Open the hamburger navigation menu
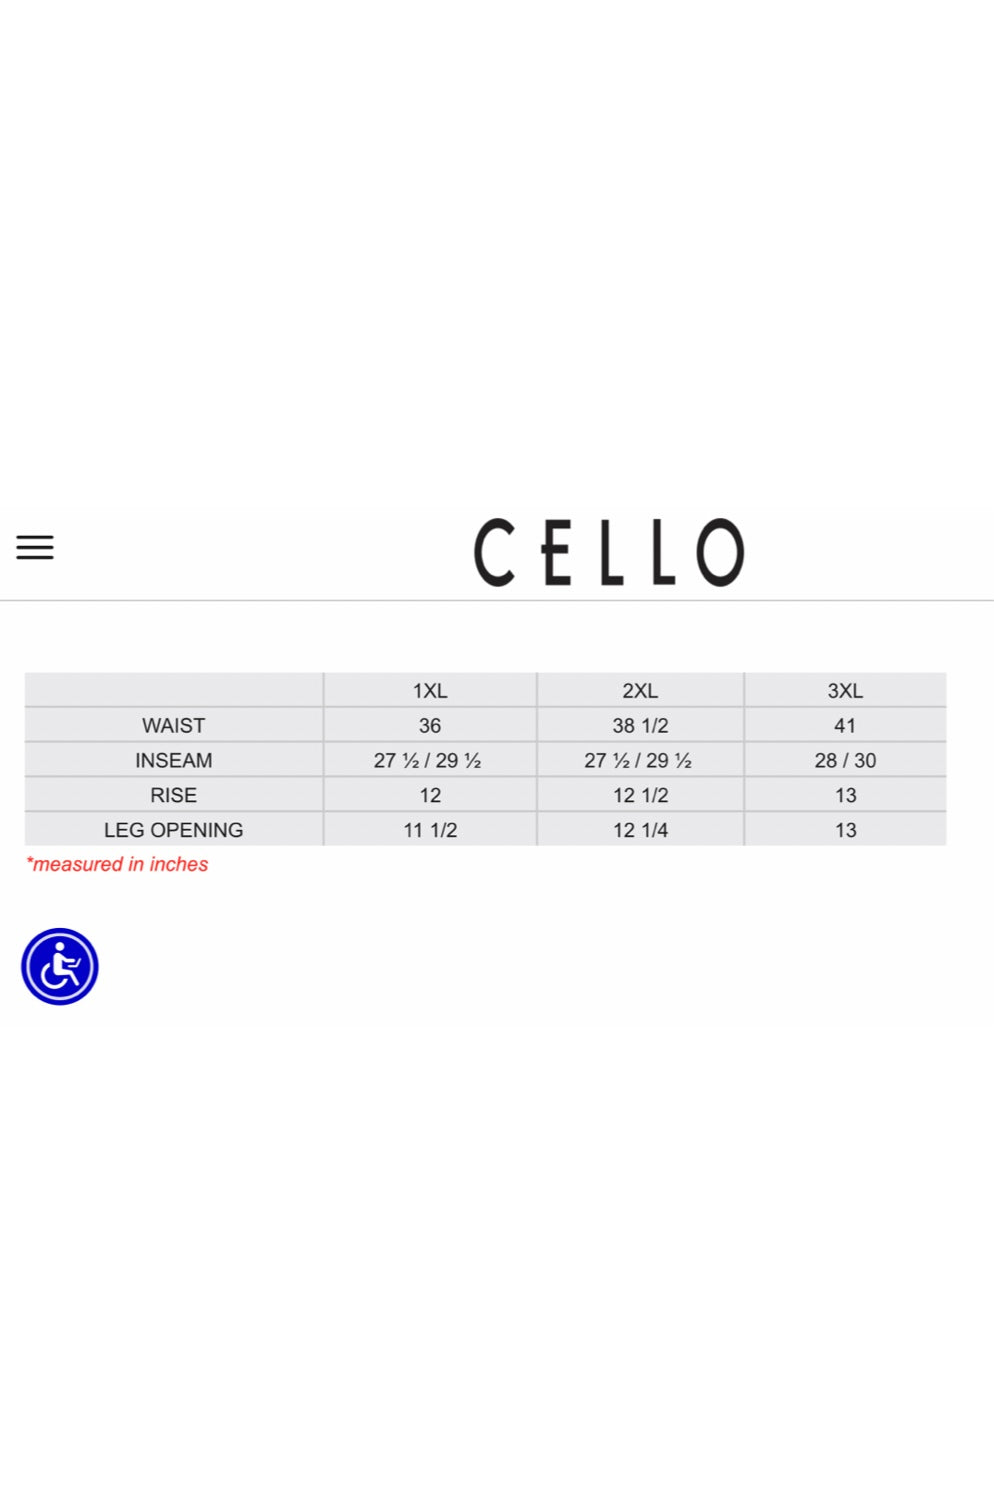This screenshot has width=994, height=1491. pos(35,547)
